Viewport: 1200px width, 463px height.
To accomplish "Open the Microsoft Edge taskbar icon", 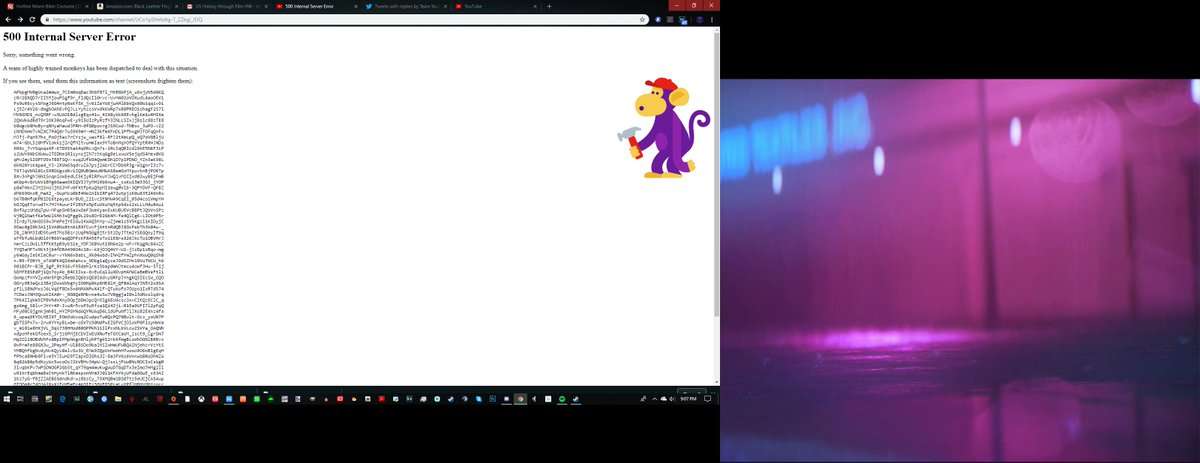I will (x=62, y=398).
